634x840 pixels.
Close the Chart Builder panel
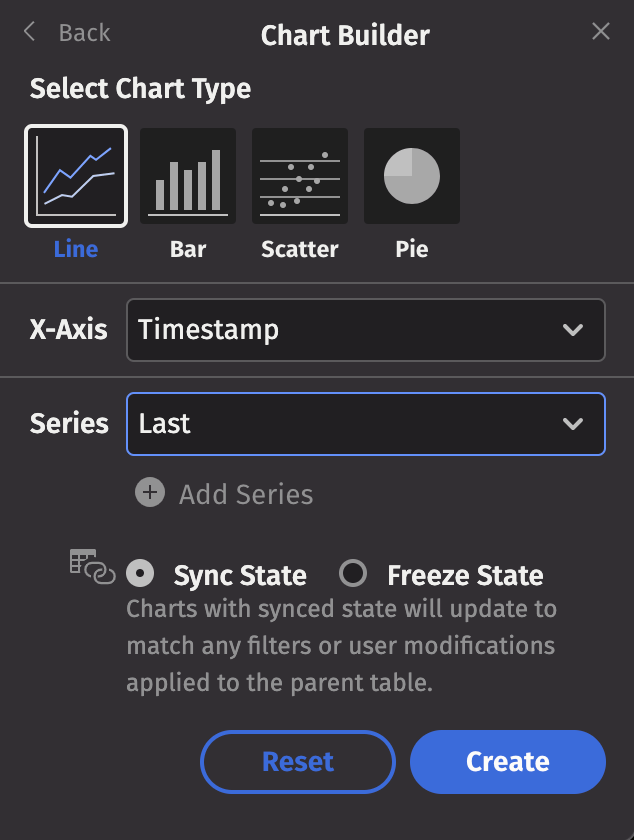pos(601,32)
